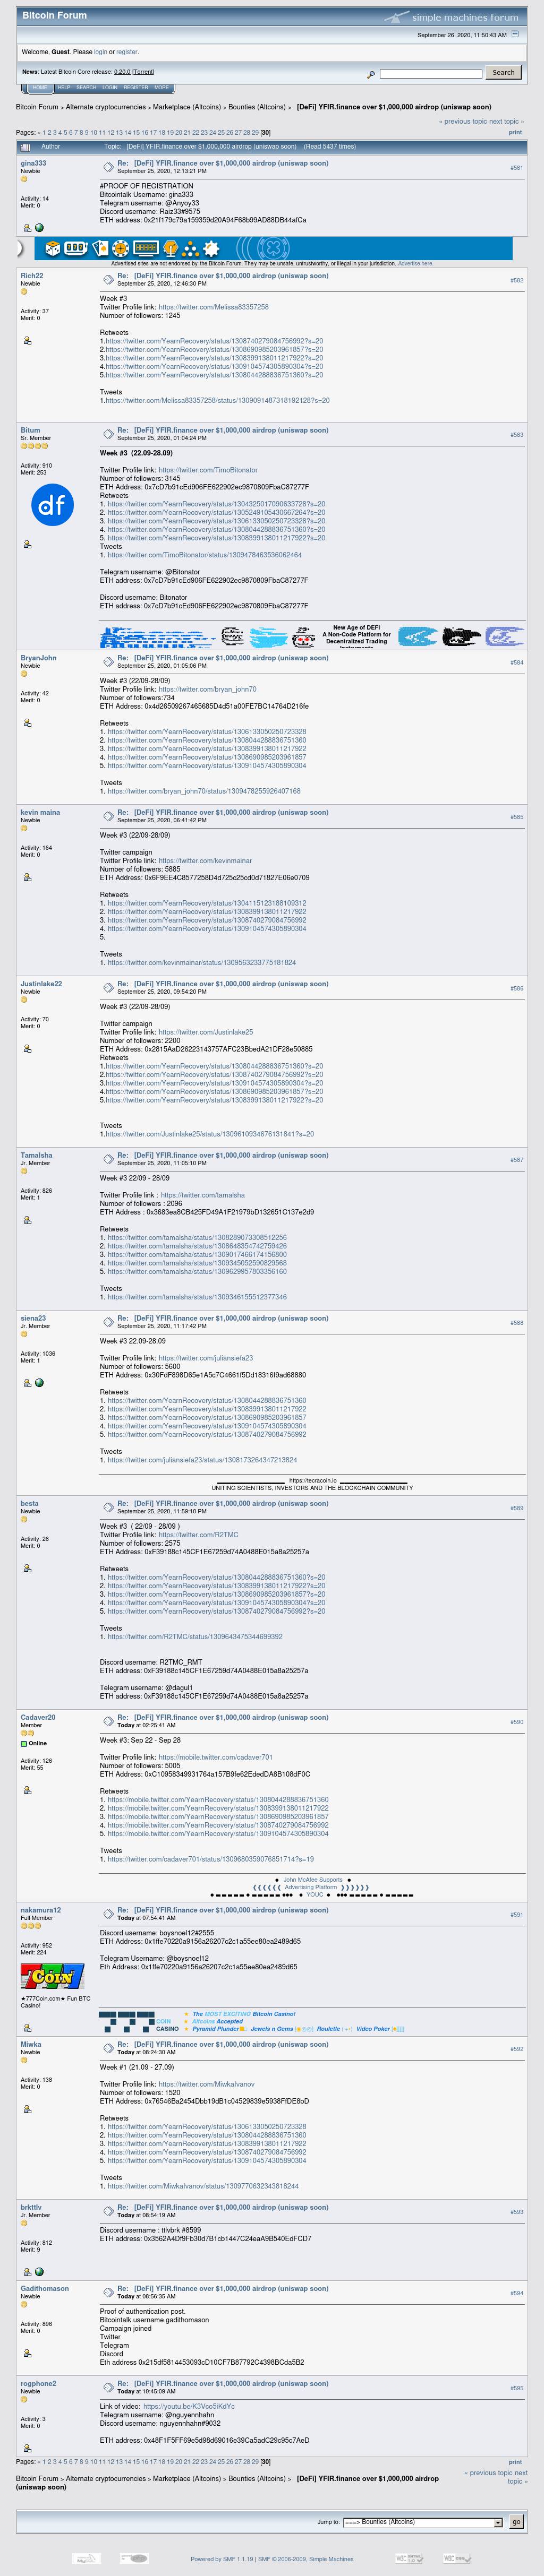This screenshot has width=544, height=2576.
Task: Open Gadithomason's view-profile icon
Action: pyautogui.click(x=27, y=2353)
